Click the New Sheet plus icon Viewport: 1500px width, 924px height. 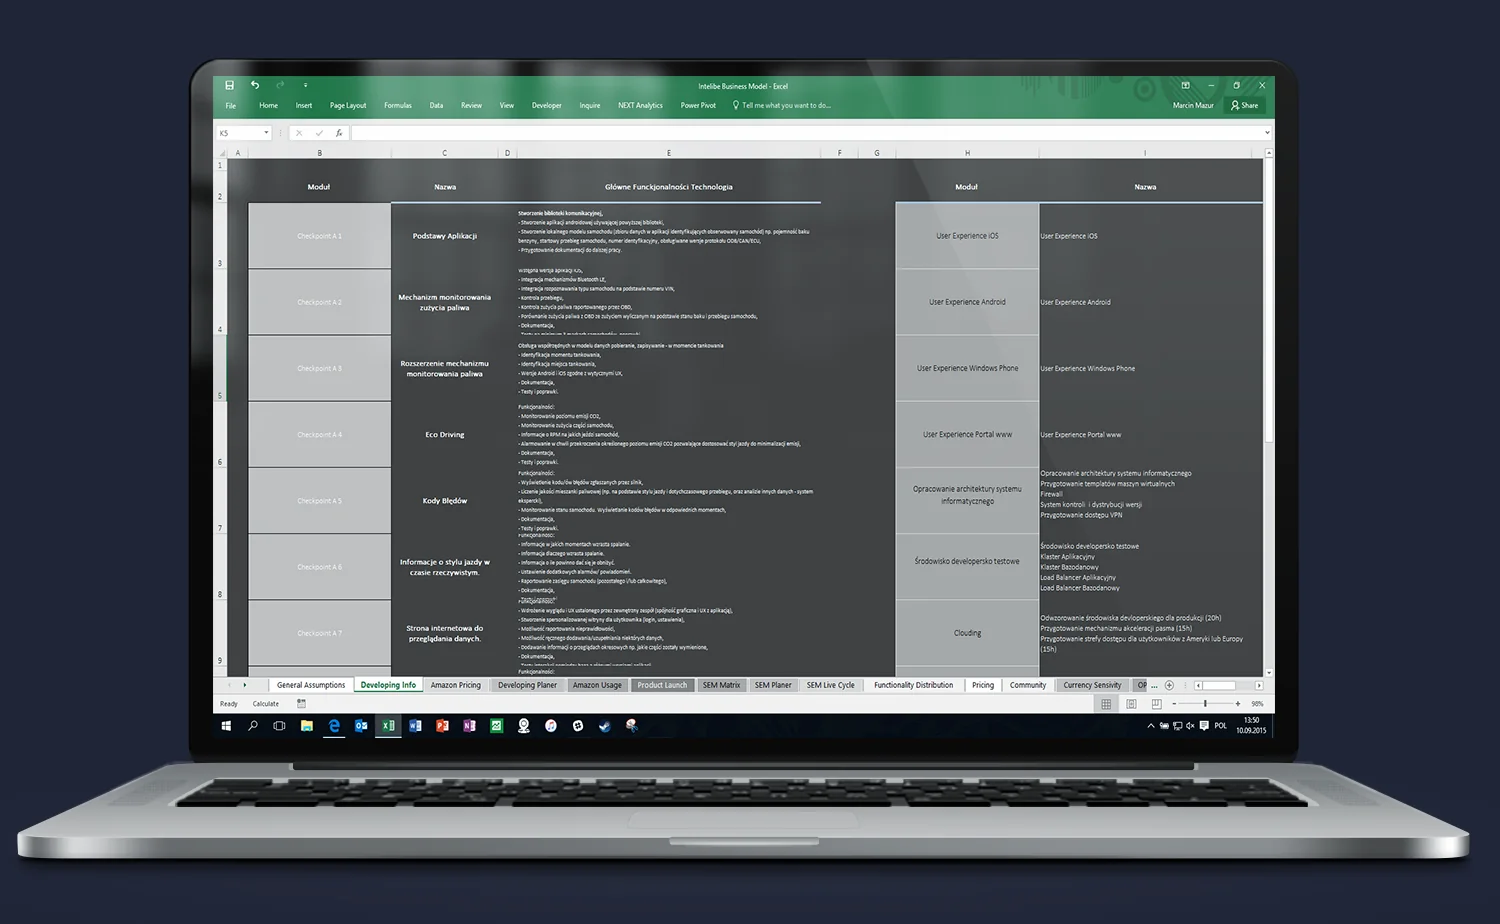(1169, 685)
